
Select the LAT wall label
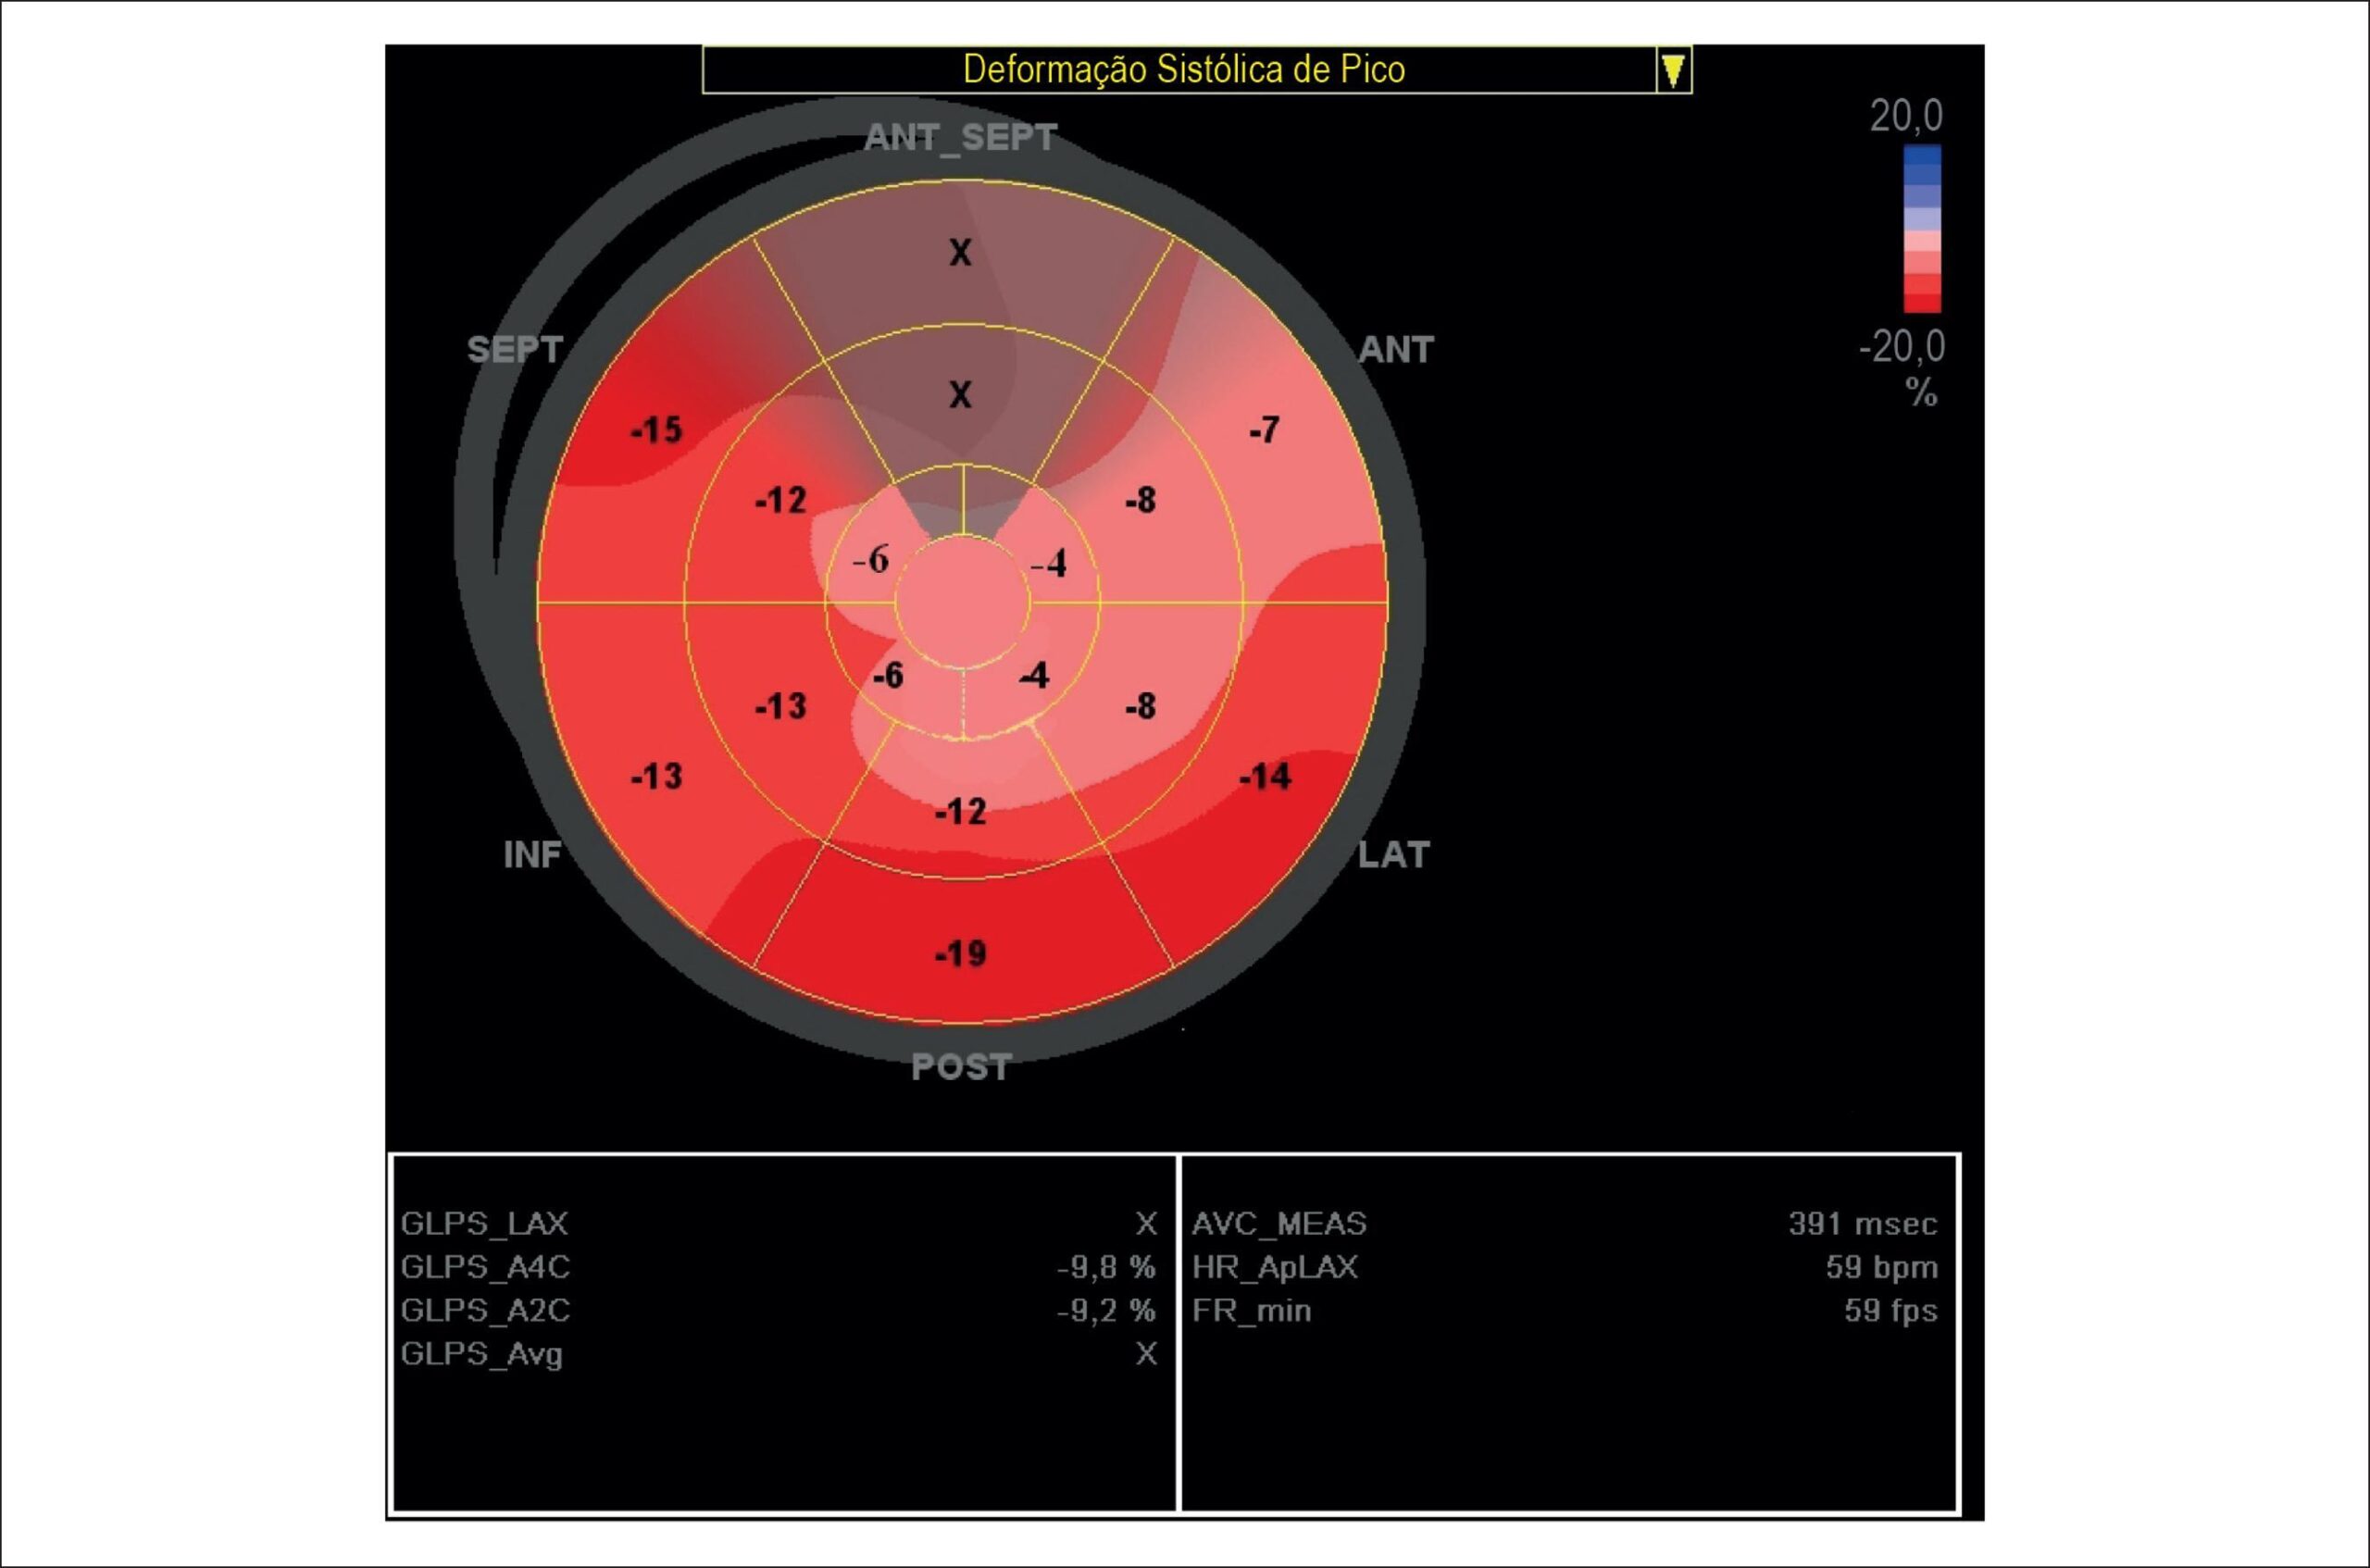point(1394,855)
